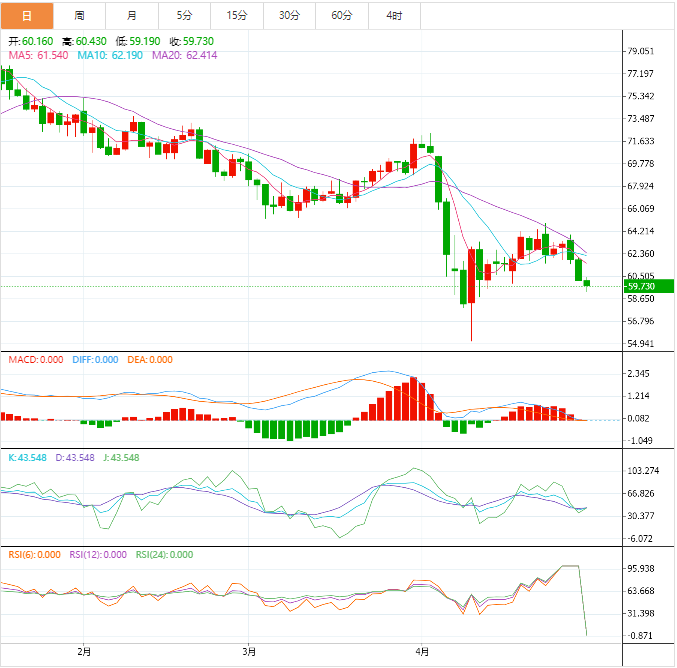Click the low price 59.190 value
The width and height of the screenshot is (677, 668).
[x=145, y=41]
